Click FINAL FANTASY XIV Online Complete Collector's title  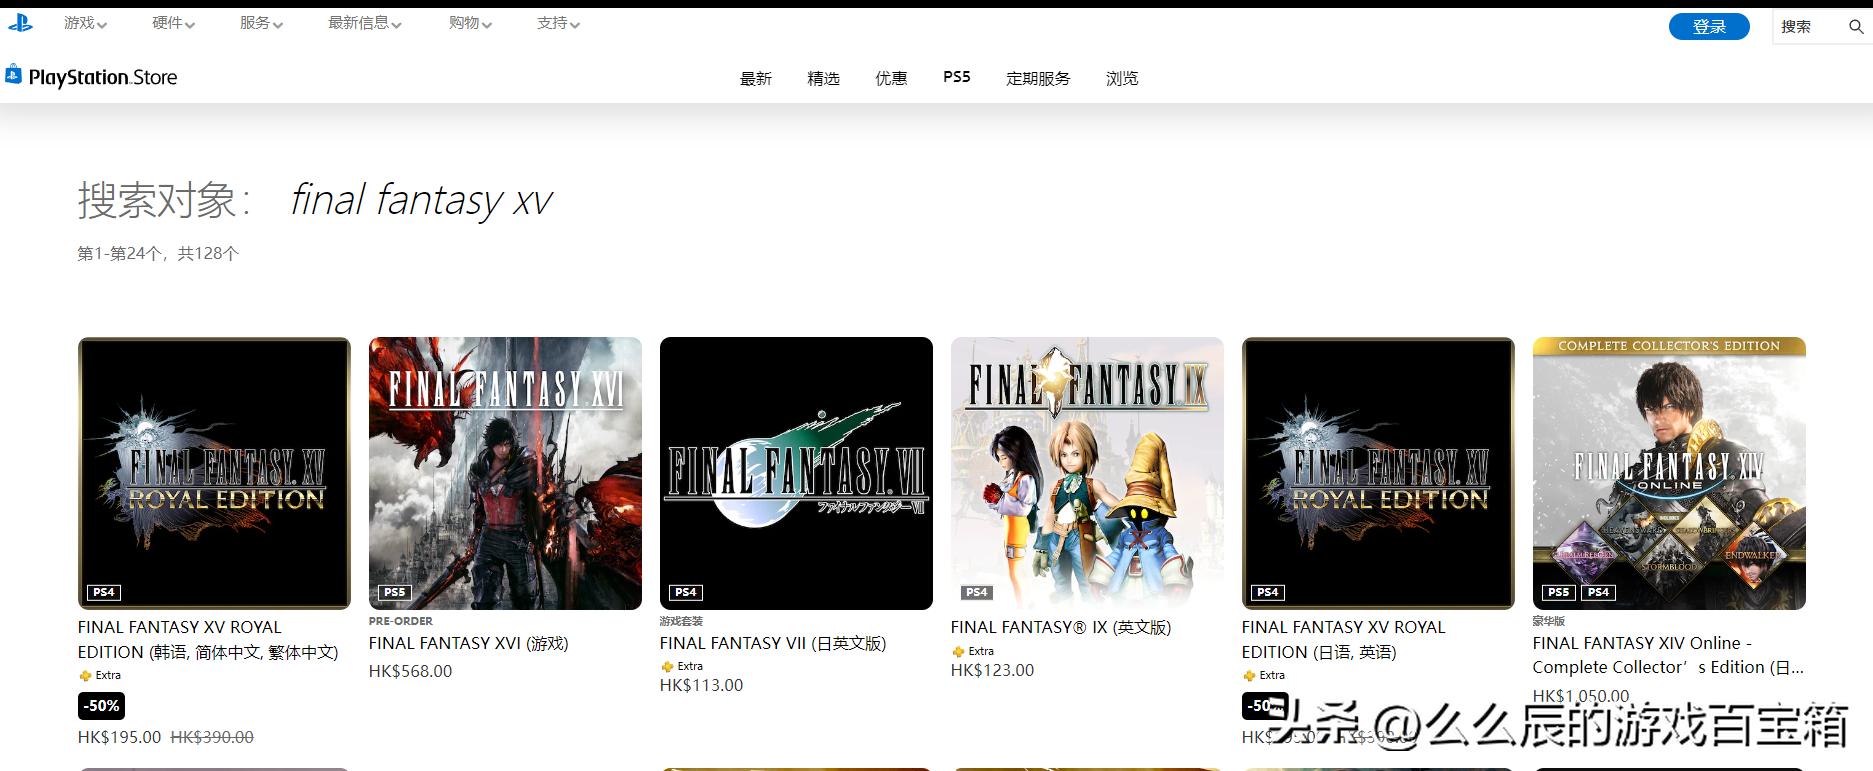click(1668, 655)
